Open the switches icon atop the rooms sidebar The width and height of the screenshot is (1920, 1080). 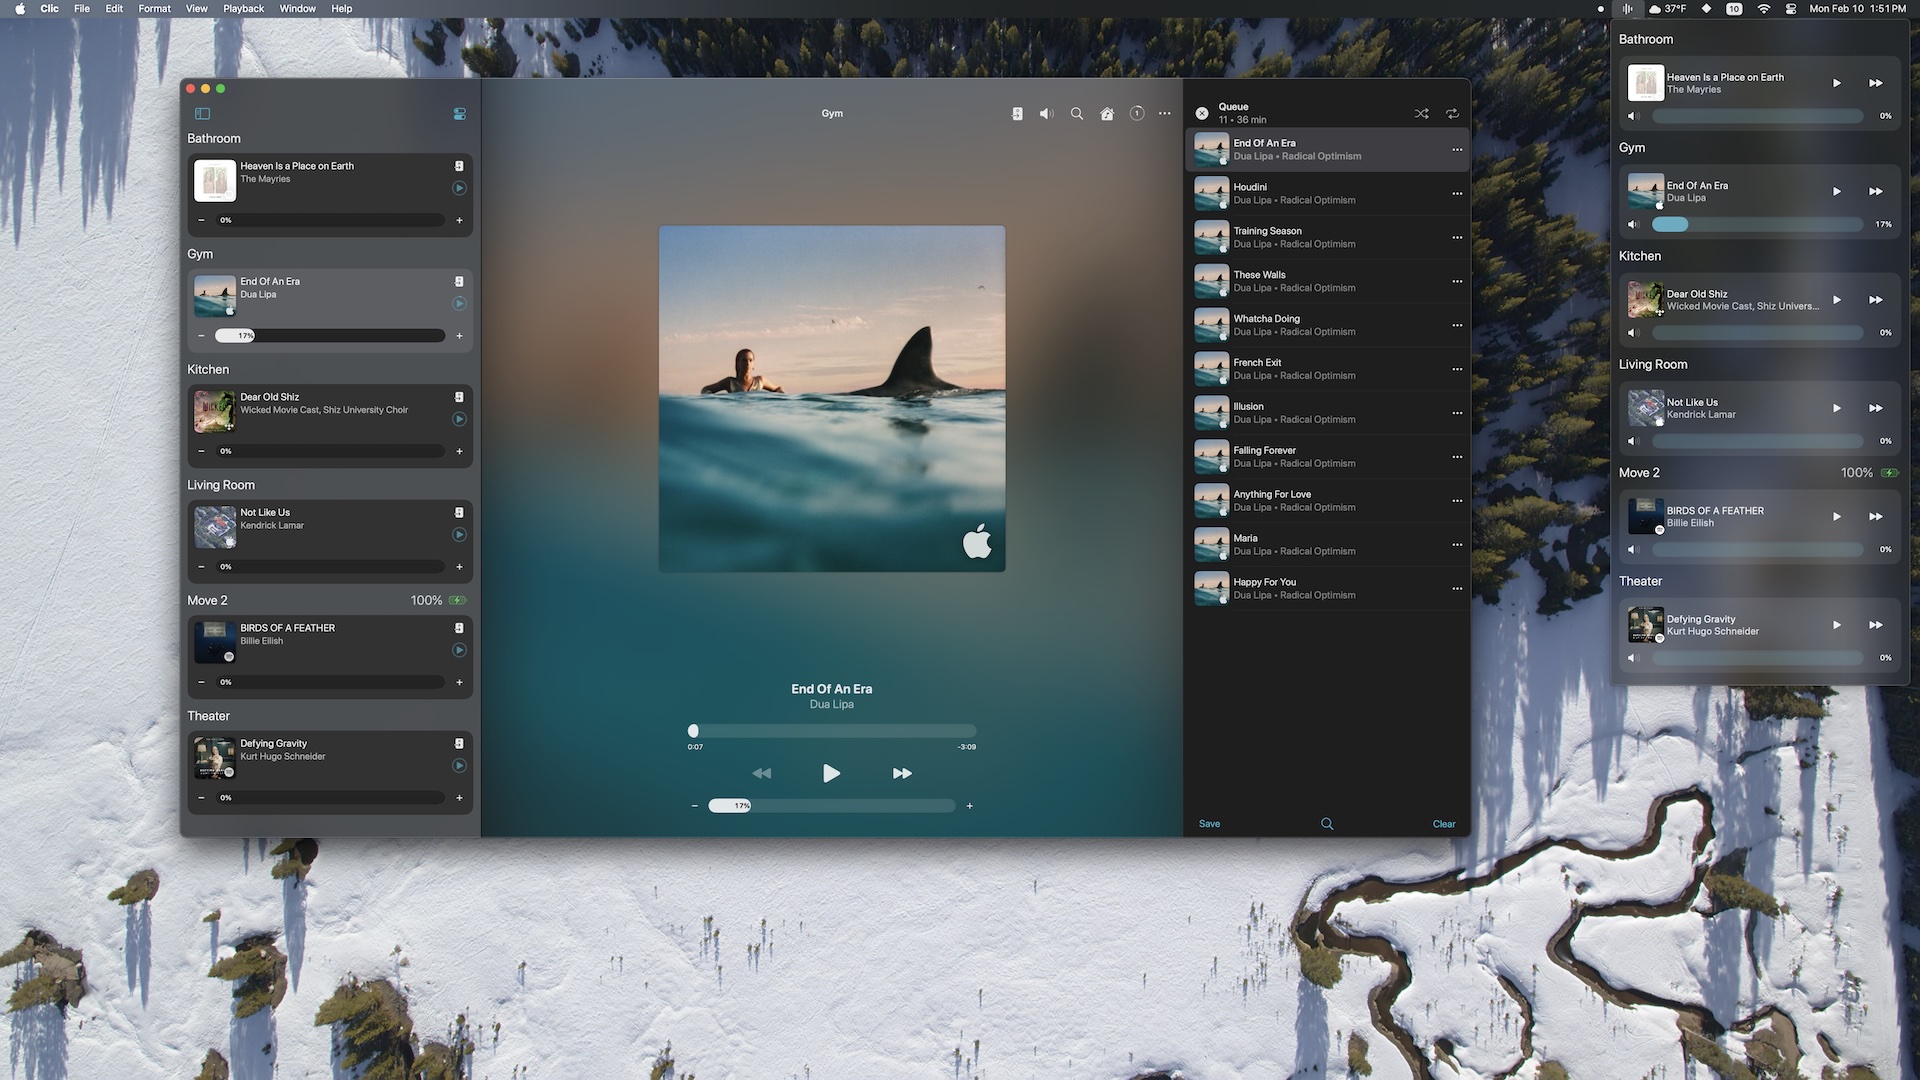point(460,114)
